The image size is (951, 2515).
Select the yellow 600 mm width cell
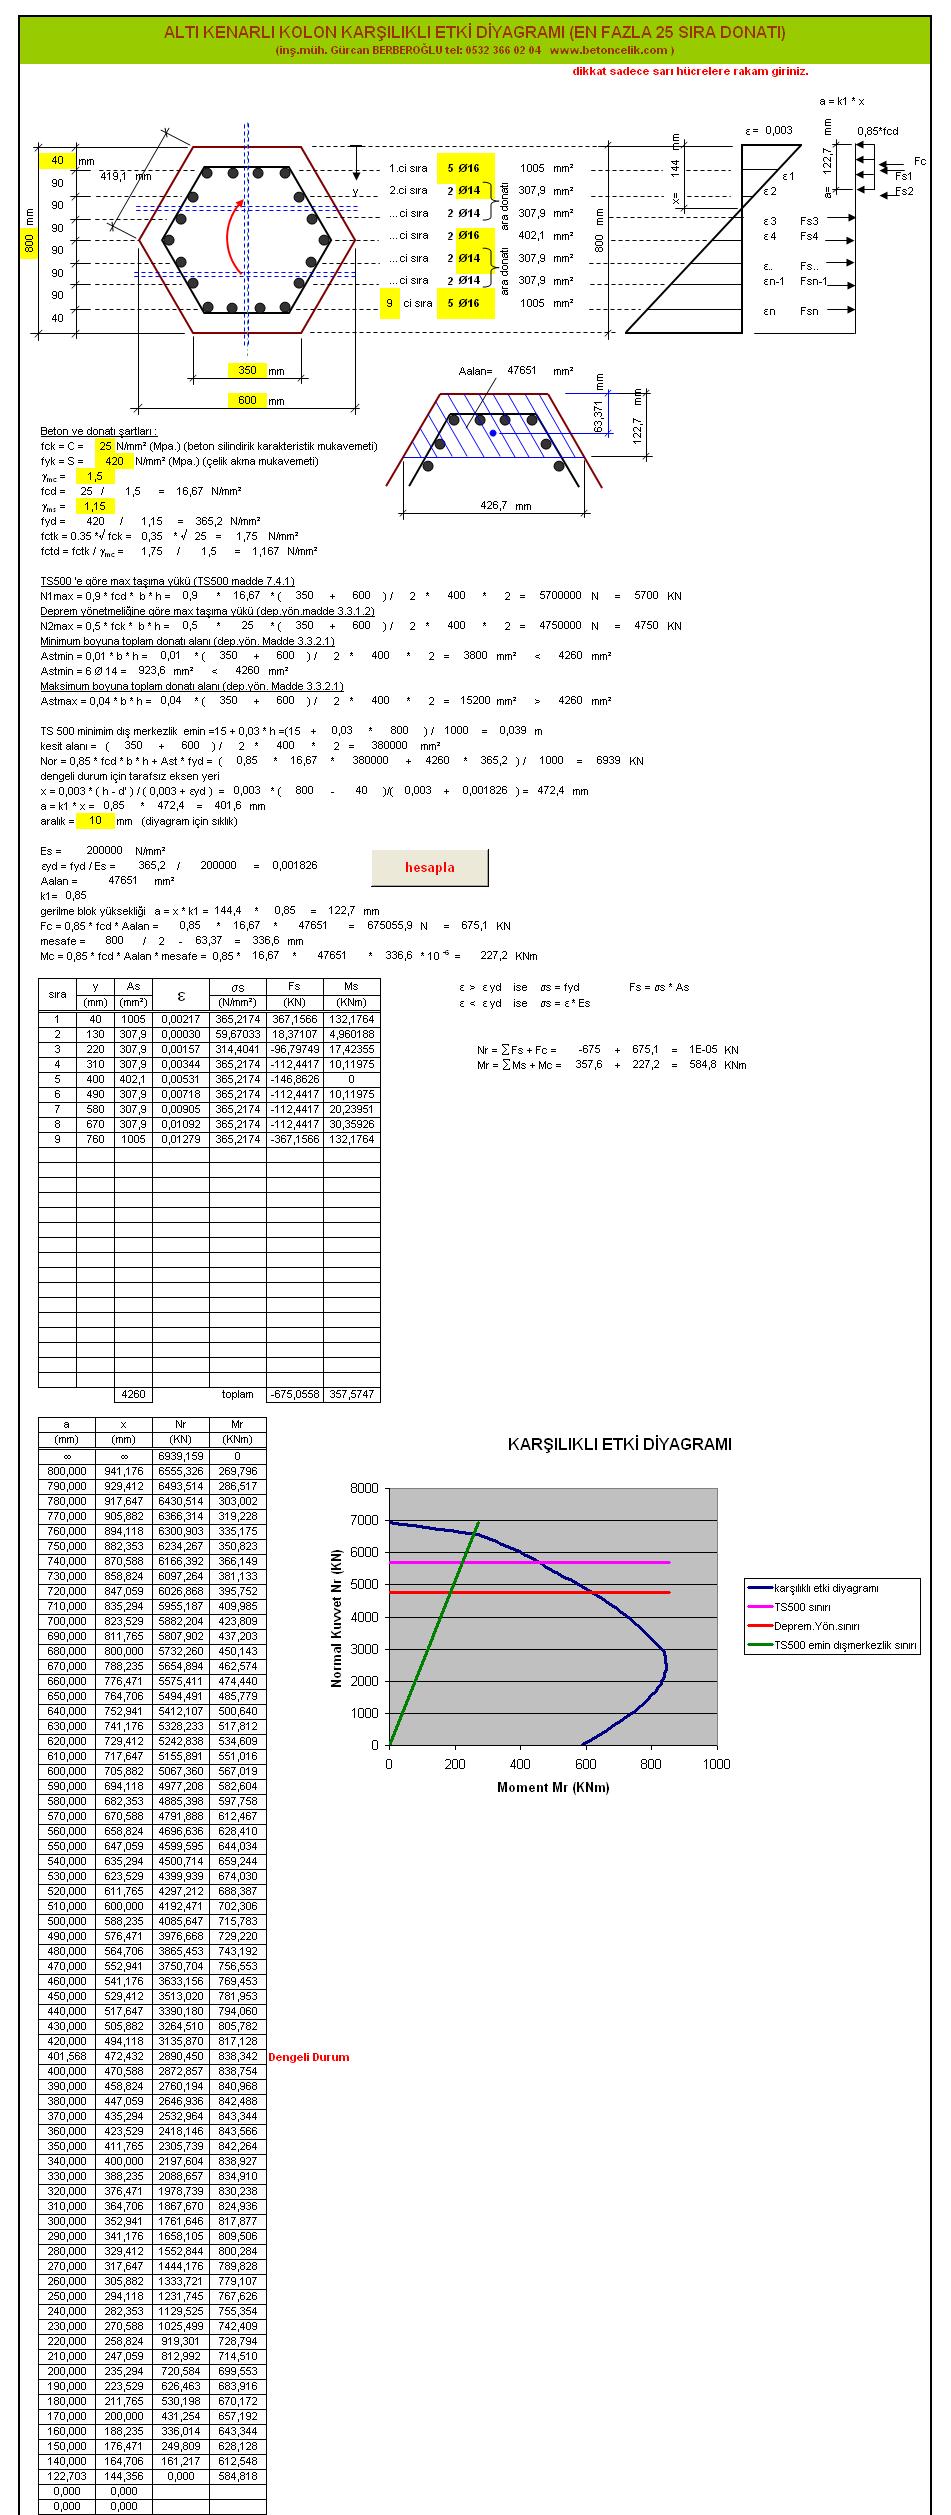(x=247, y=400)
